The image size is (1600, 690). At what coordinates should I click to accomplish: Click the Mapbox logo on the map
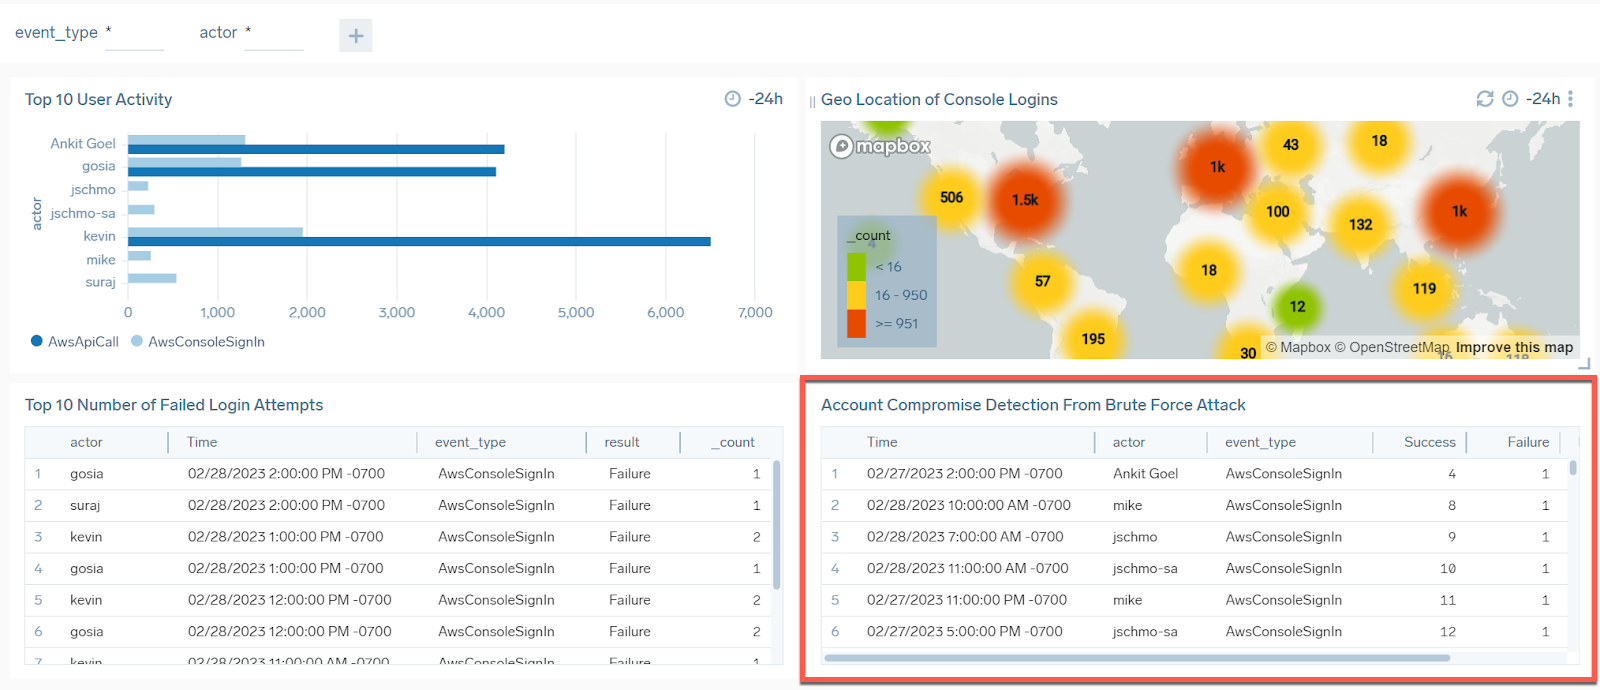coord(880,147)
